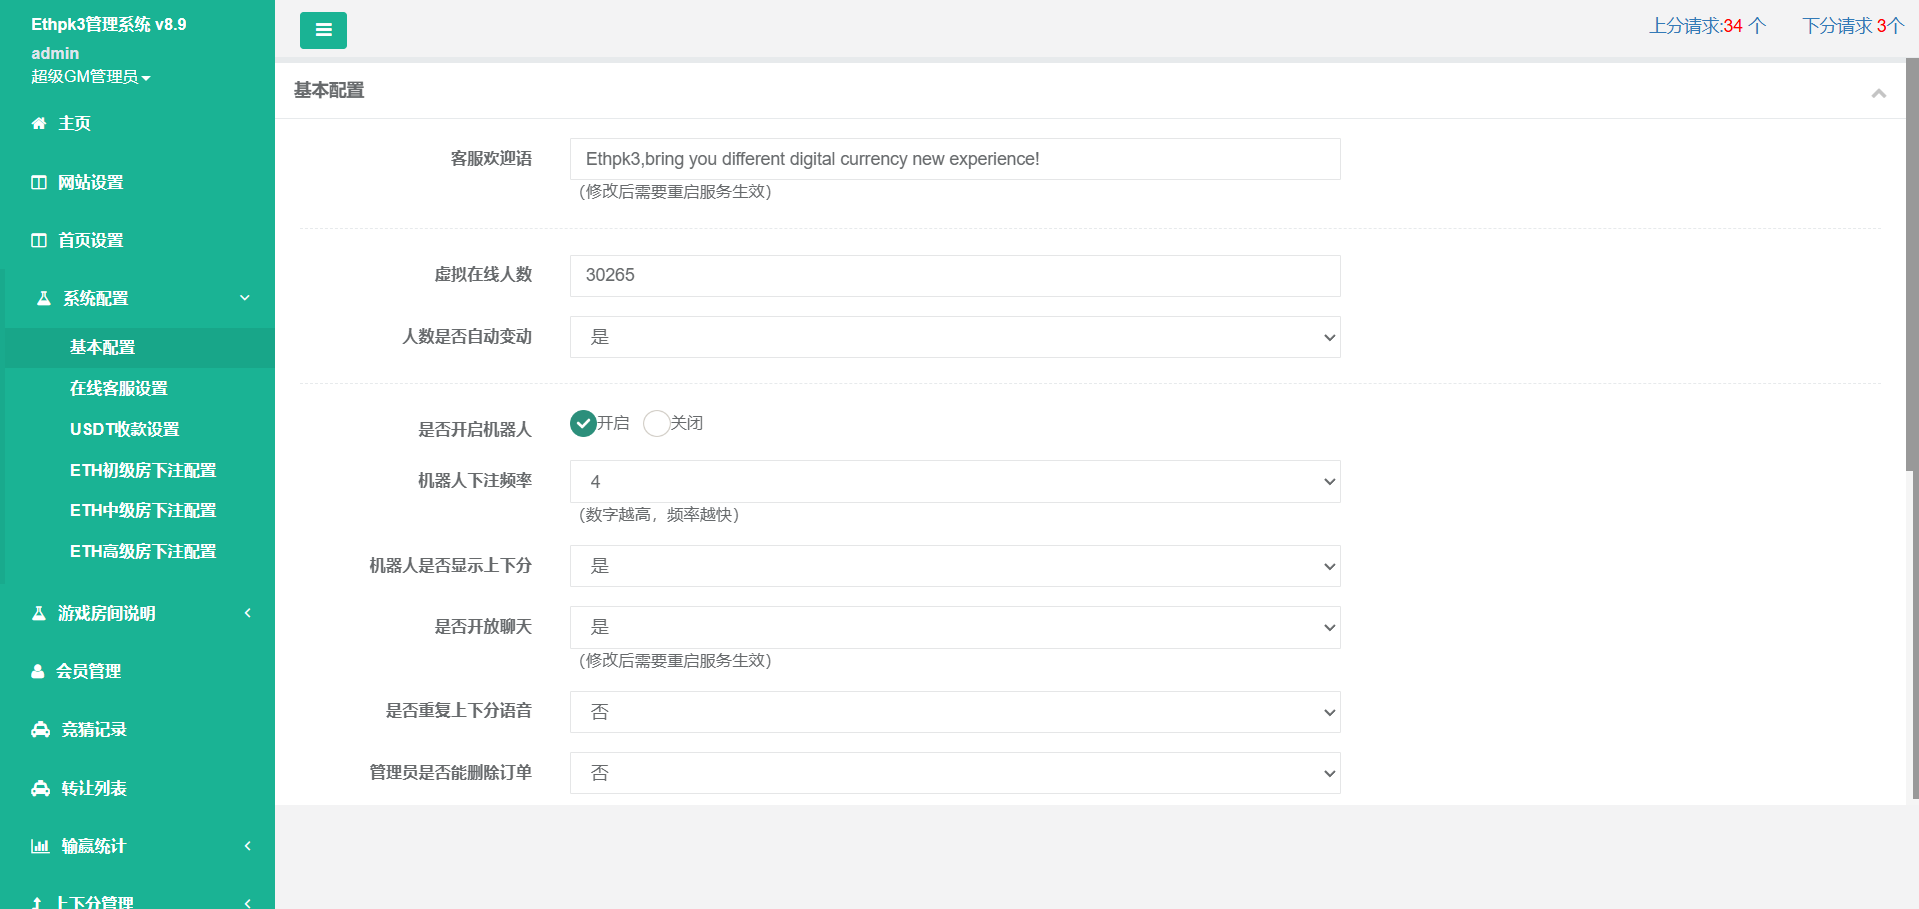This screenshot has width=1919, height=909.
Task: Click the flask icon beside 系统配置
Action: 44,299
